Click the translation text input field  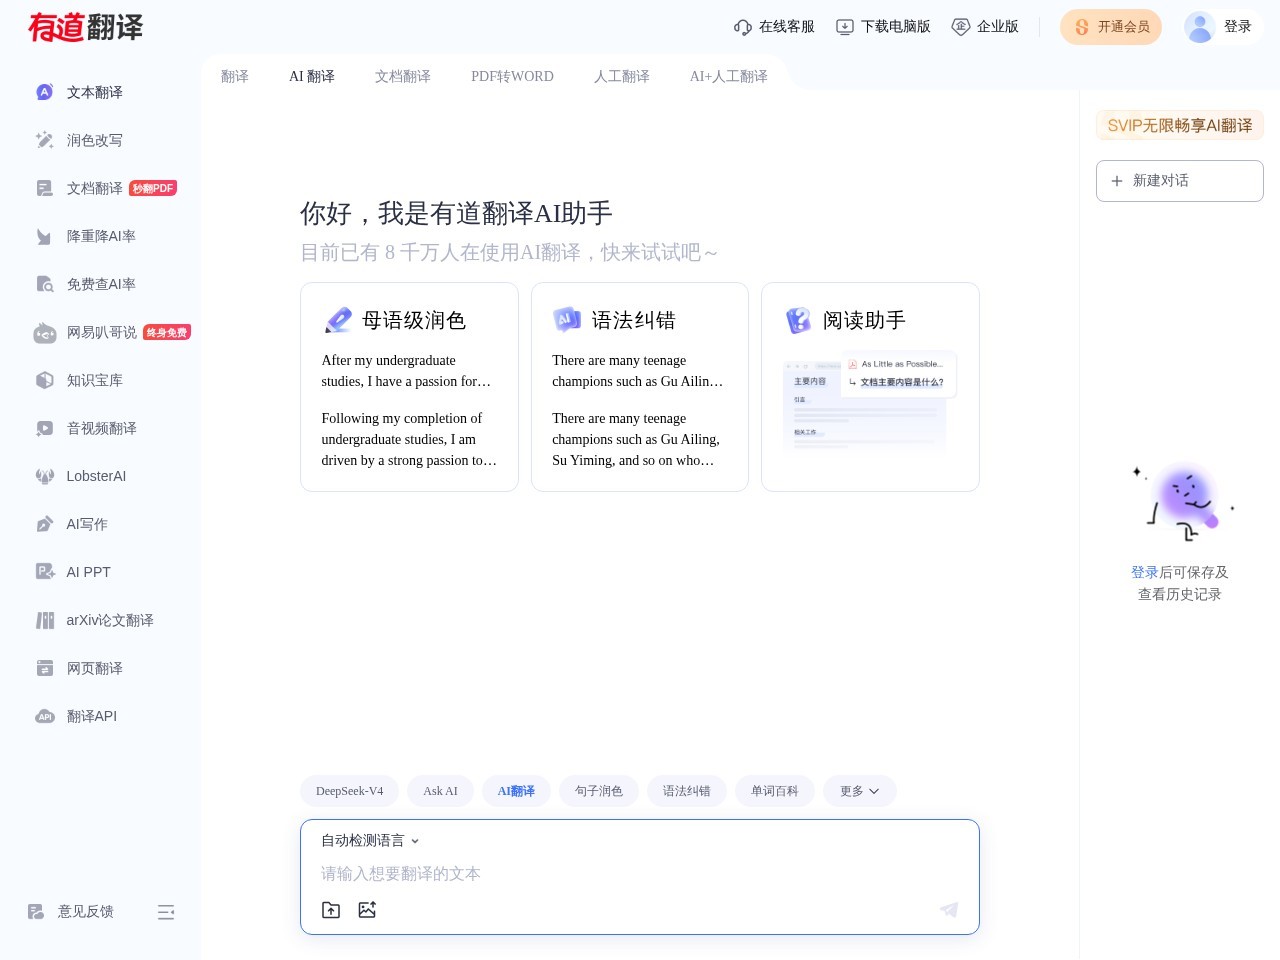(x=640, y=874)
